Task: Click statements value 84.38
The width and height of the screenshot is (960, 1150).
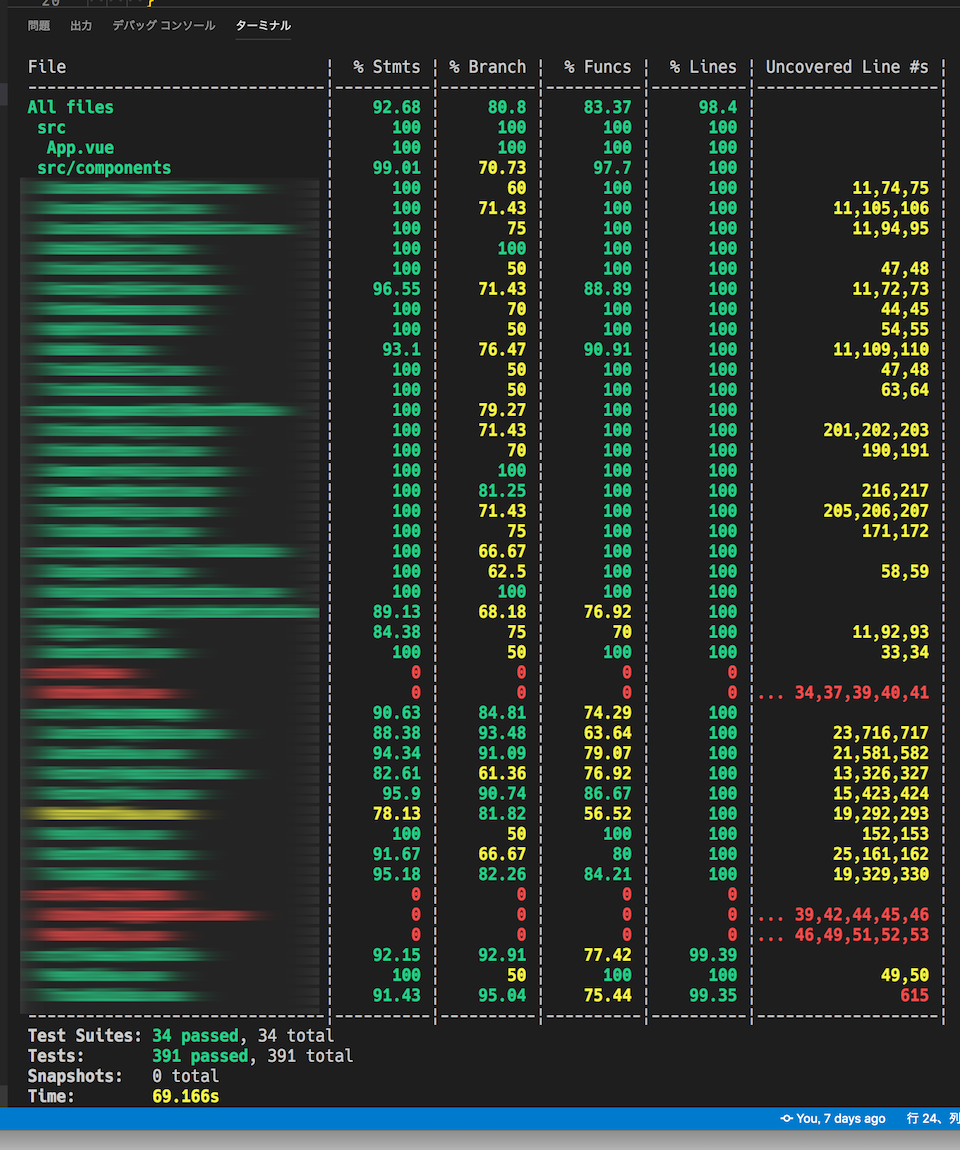Action: pos(397,631)
